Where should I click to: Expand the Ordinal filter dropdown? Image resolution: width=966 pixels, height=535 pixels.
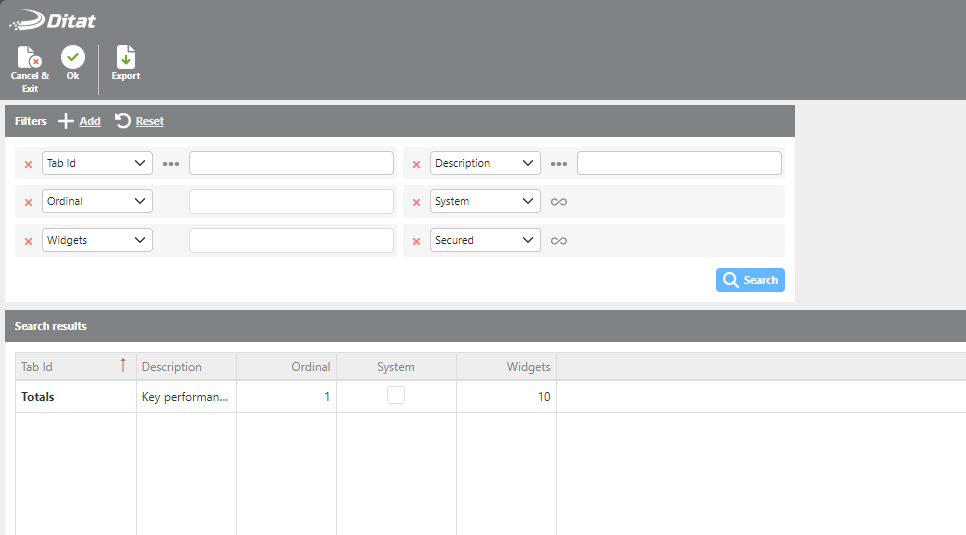97,201
